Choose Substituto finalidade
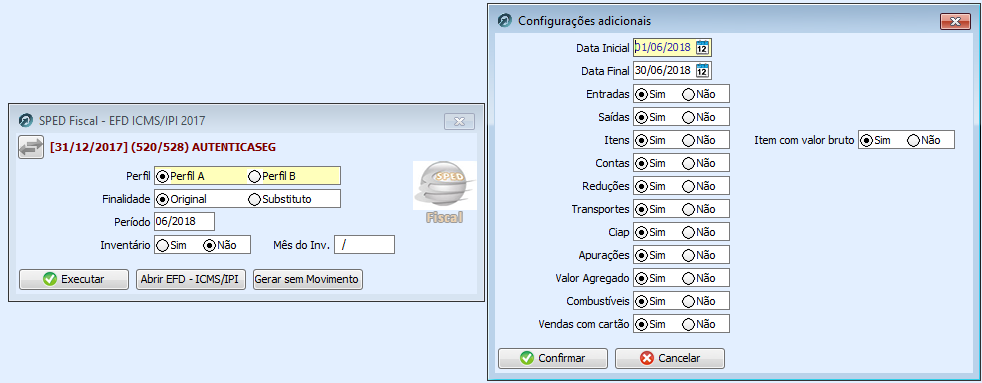 coord(280,199)
